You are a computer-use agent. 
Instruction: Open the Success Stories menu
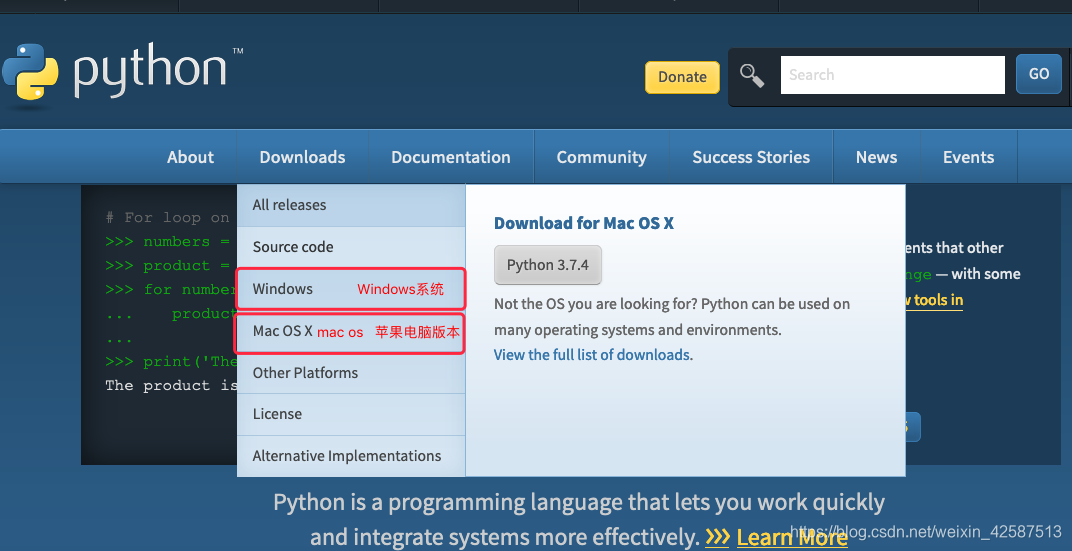751,157
